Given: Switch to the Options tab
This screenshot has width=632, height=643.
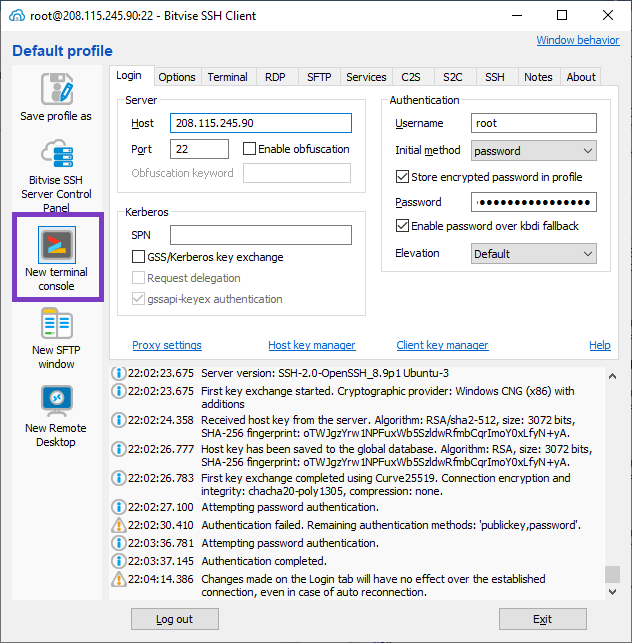Looking at the screenshot, I should 177,77.
